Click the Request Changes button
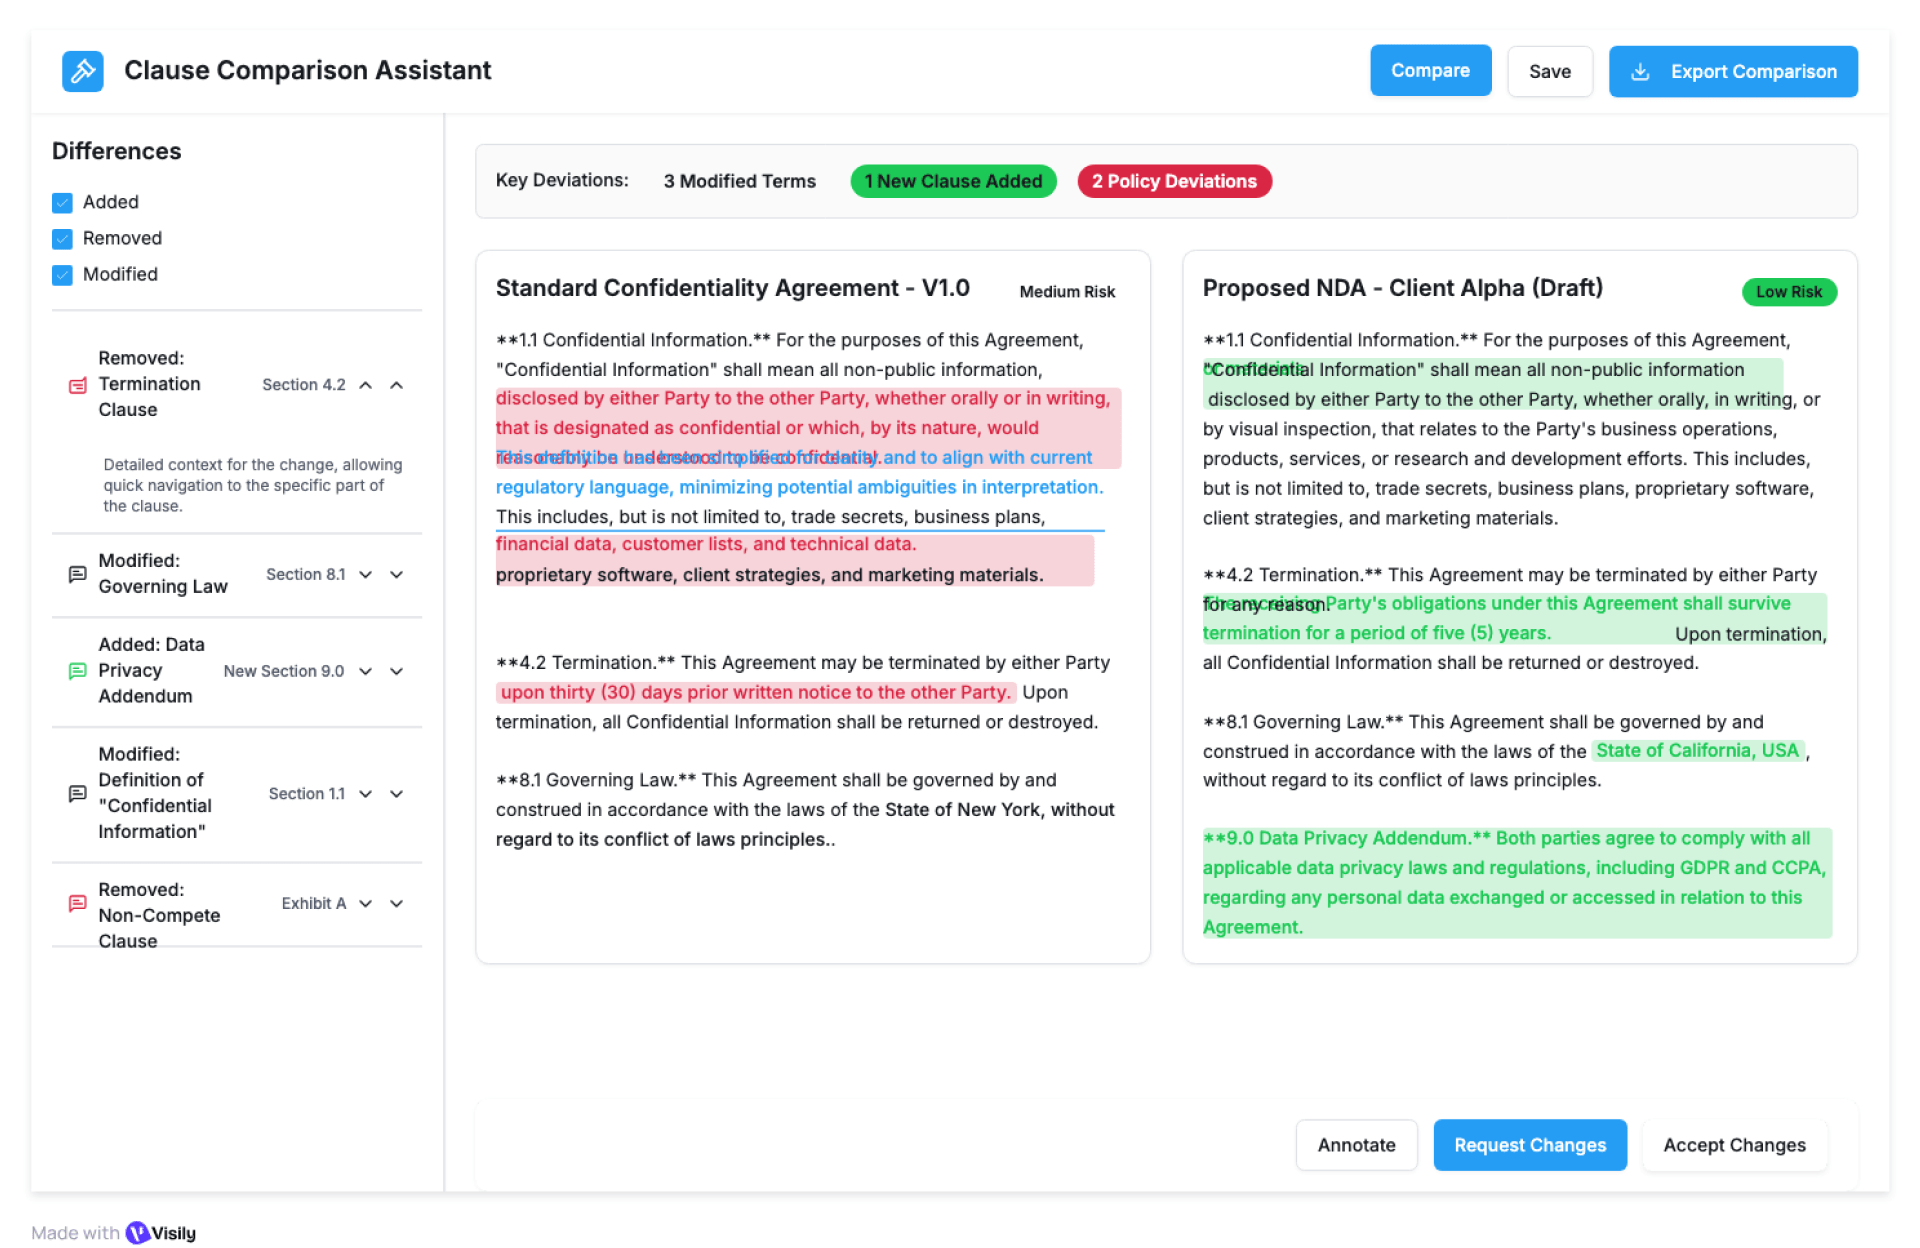Image resolution: width=1920 pixels, height=1248 pixels. coord(1529,1145)
